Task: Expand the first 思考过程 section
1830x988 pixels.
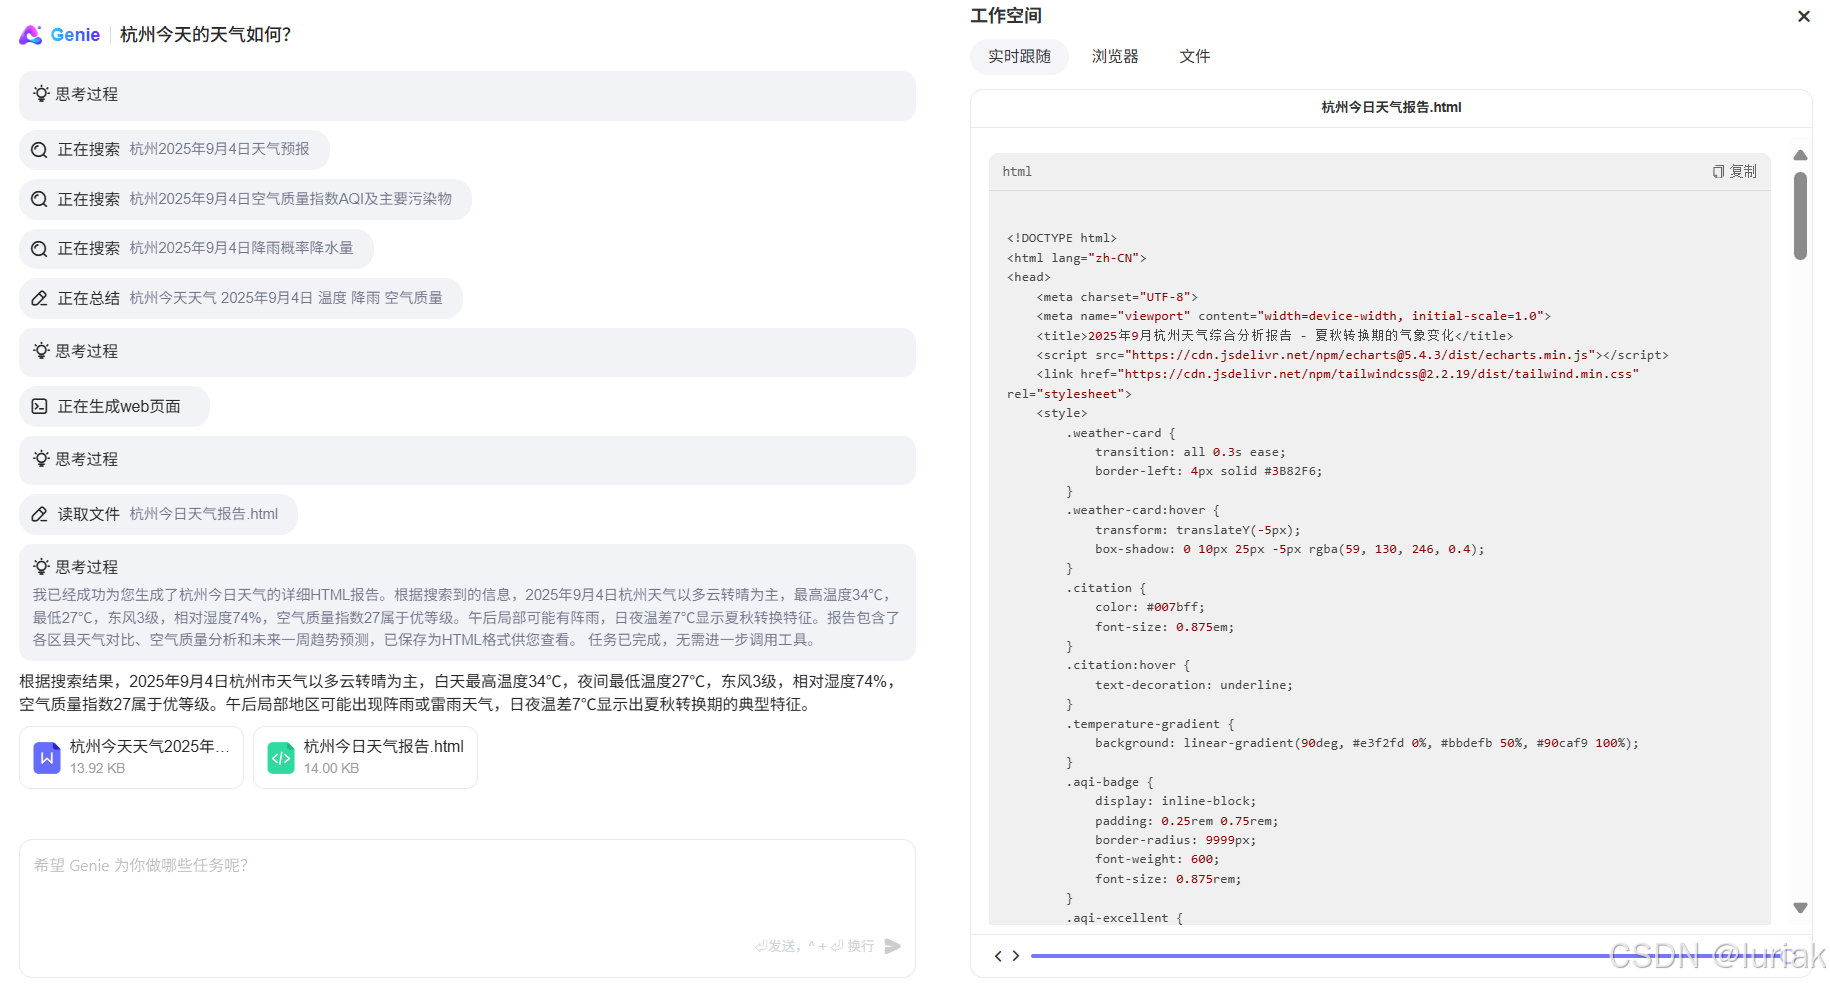Action: tap(467, 95)
